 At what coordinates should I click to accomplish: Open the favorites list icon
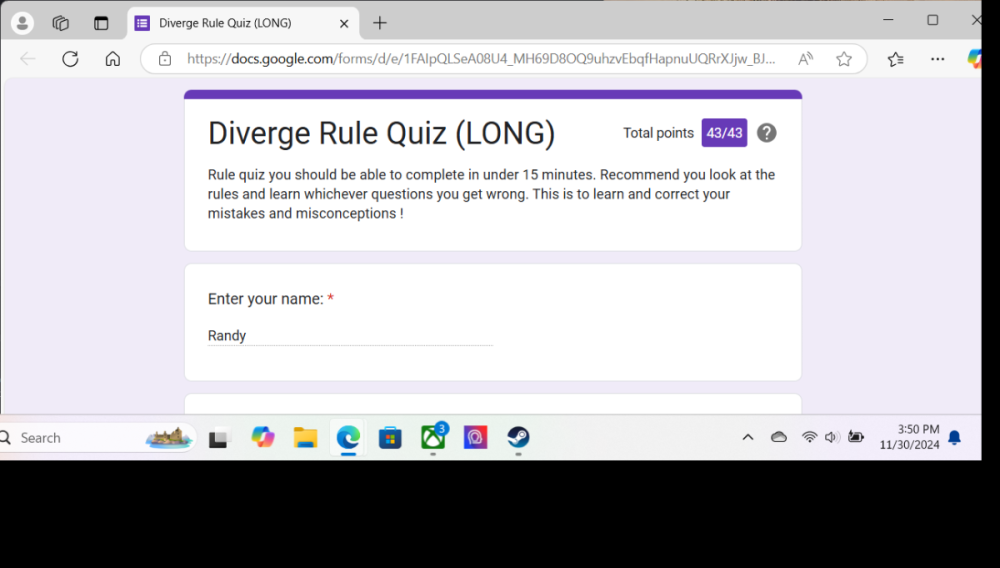pyautogui.click(x=896, y=59)
